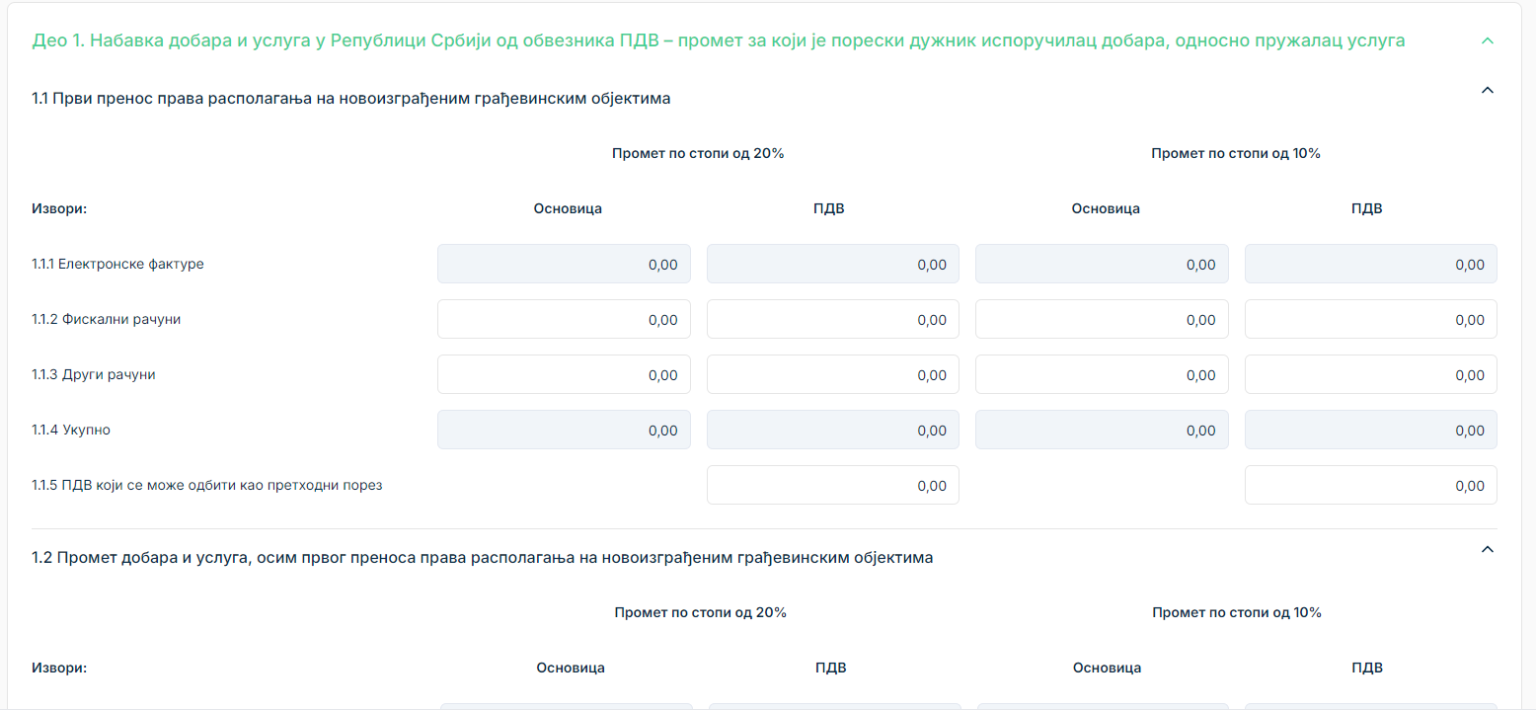Select Други рачуни ПДВ field at 20%

tap(832, 375)
